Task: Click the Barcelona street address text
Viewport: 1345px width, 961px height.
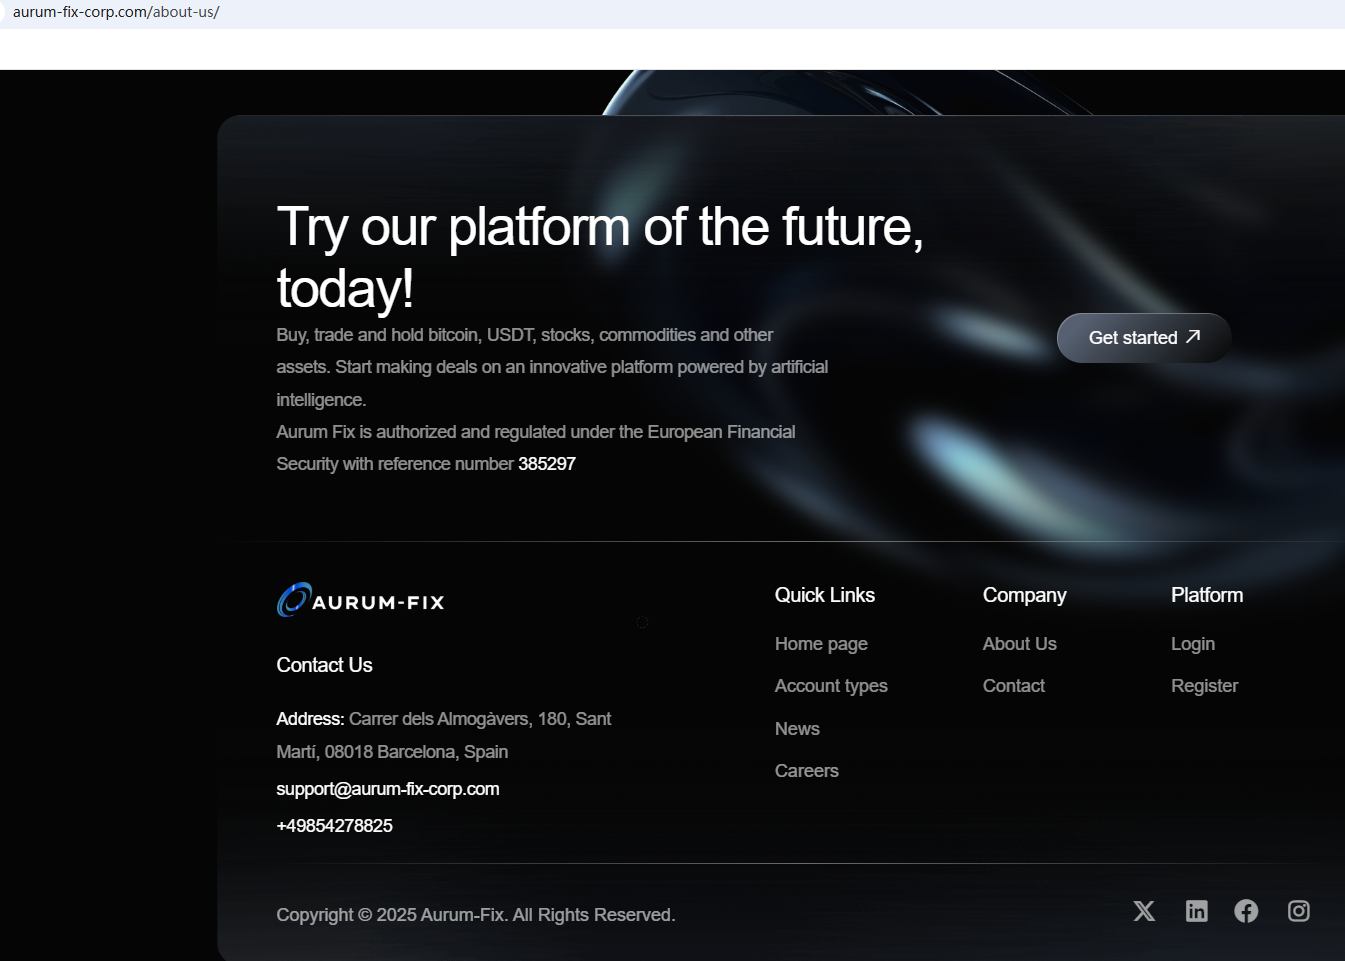Action: coord(479,719)
